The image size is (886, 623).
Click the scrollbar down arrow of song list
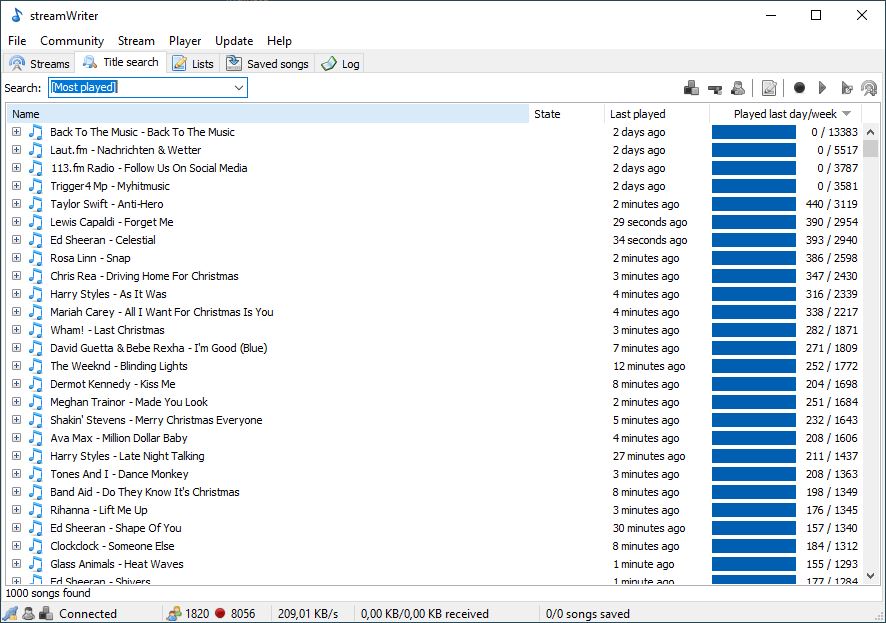[x=871, y=576]
